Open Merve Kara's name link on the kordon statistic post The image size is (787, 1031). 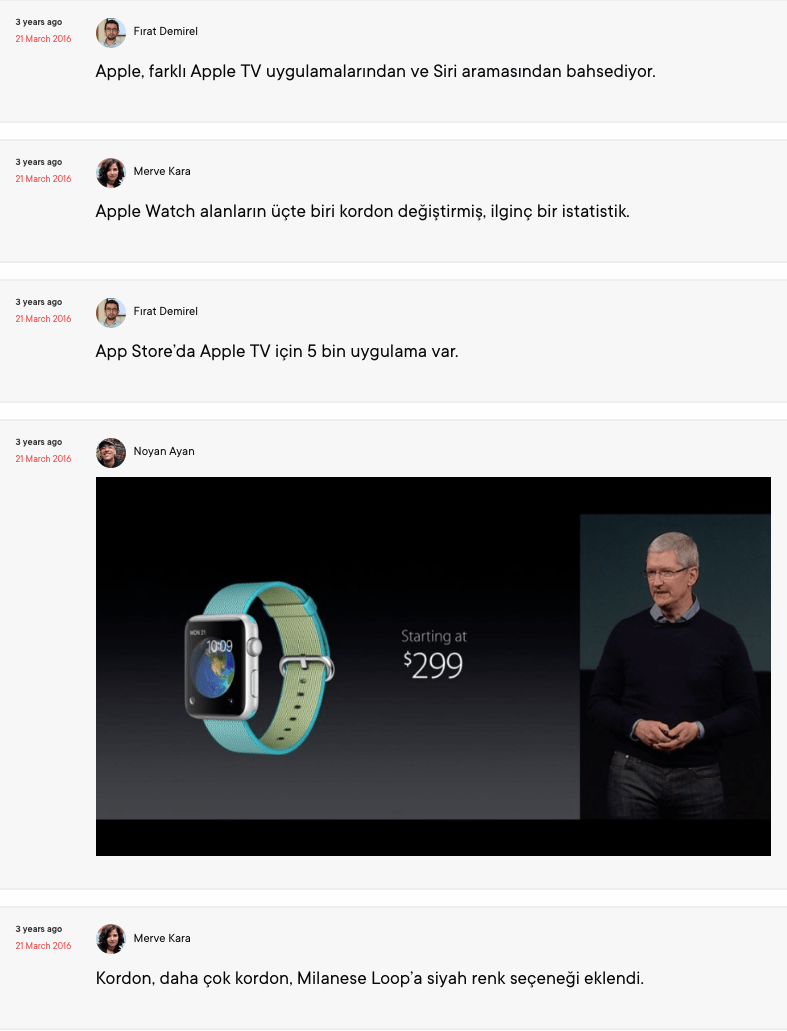point(162,171)
